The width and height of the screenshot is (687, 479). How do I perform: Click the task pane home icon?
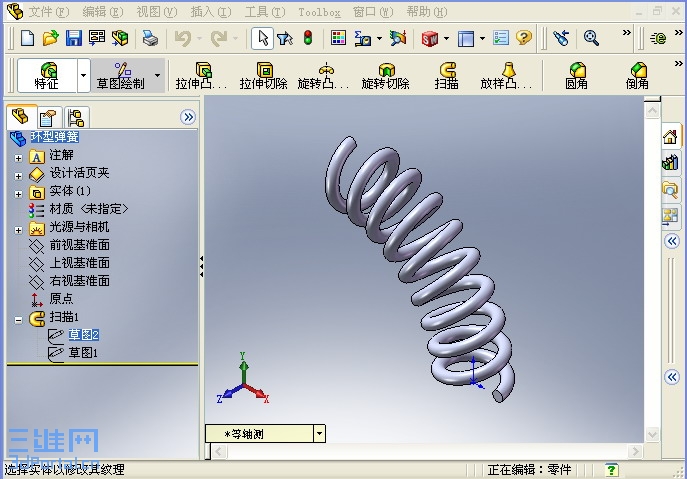(670, 137)
